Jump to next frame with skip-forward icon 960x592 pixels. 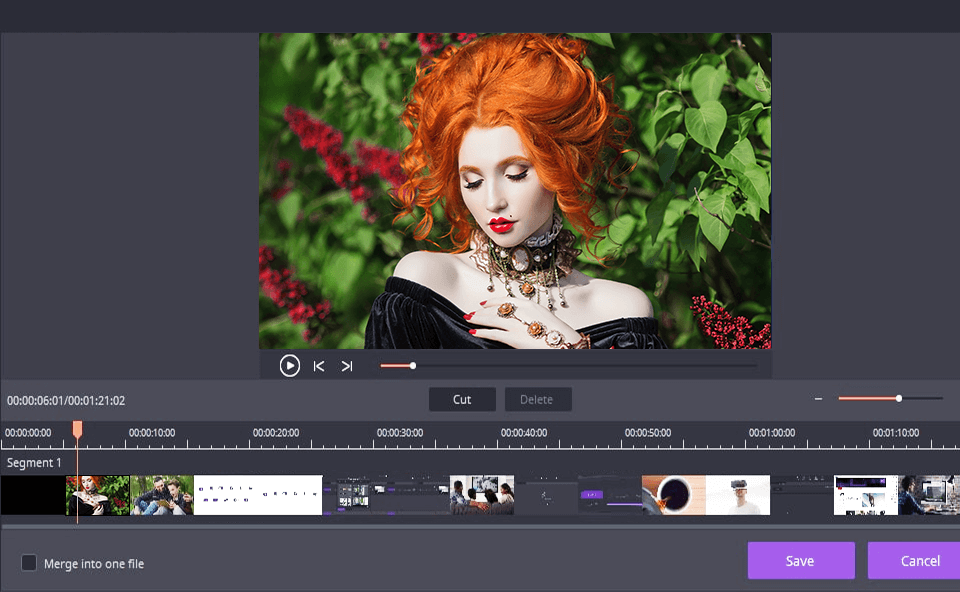(x=347, y=365)
